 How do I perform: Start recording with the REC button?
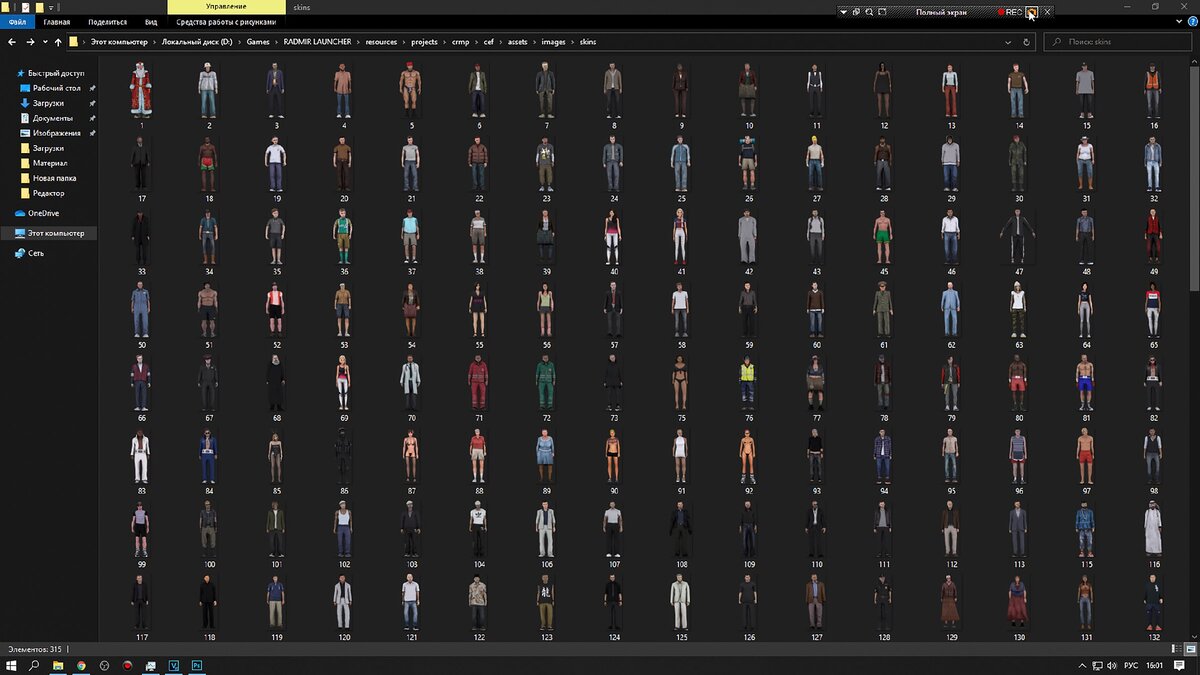[x=1009, y=12]
